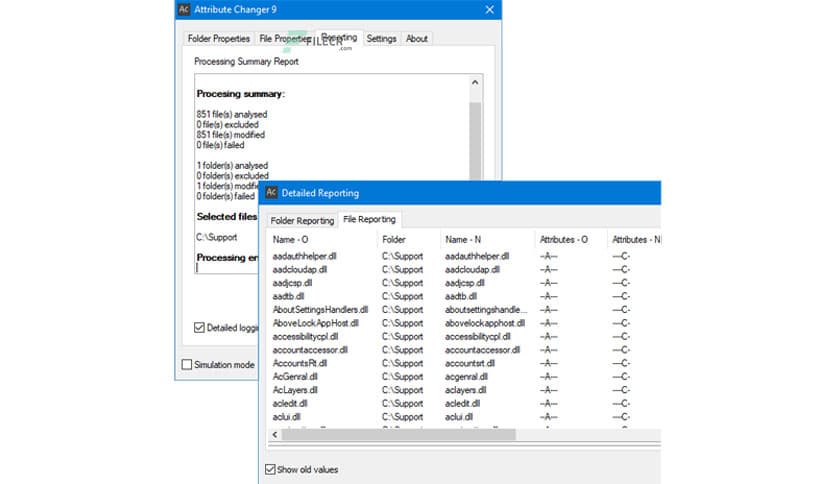This screenshot has height=484, width=836.
Task: Click new name aclayers.dll cell
Action: pos(465,390)
